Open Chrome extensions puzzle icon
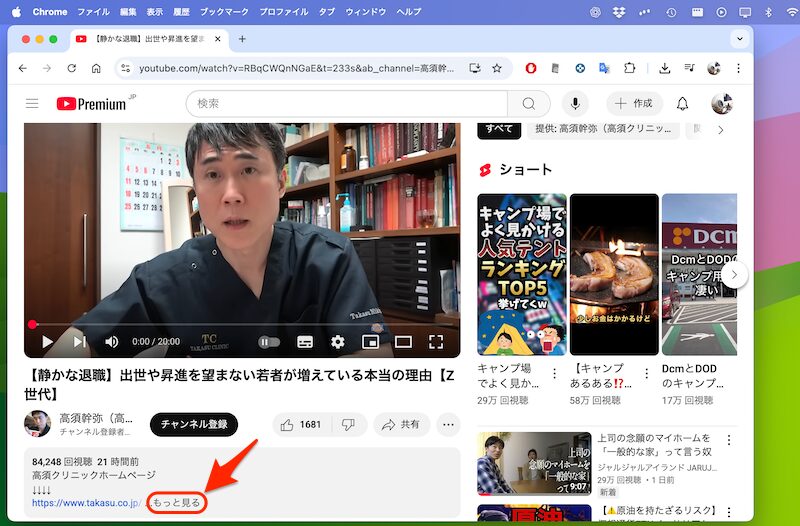The image size is (800, 526). 630,68
